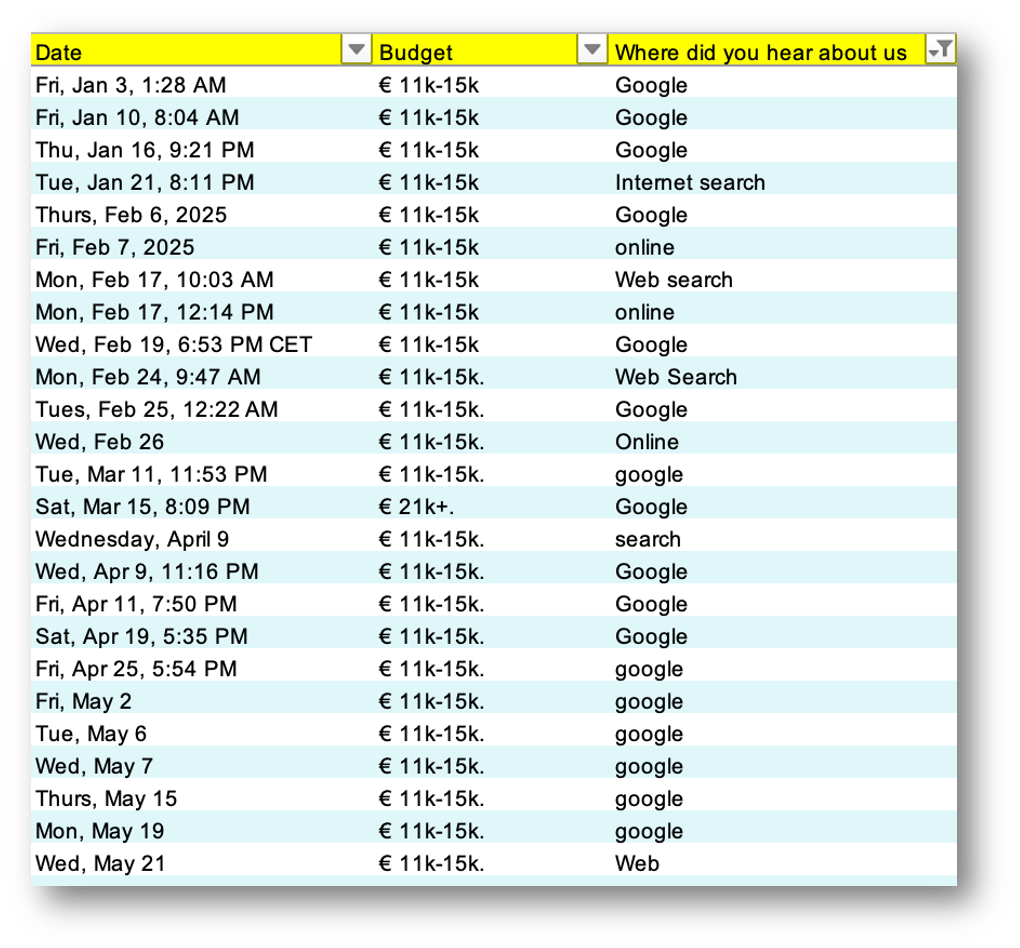Select the 'Internet search' cell
The height and width of the screenshot is (948, 1020).
point(690,182)
